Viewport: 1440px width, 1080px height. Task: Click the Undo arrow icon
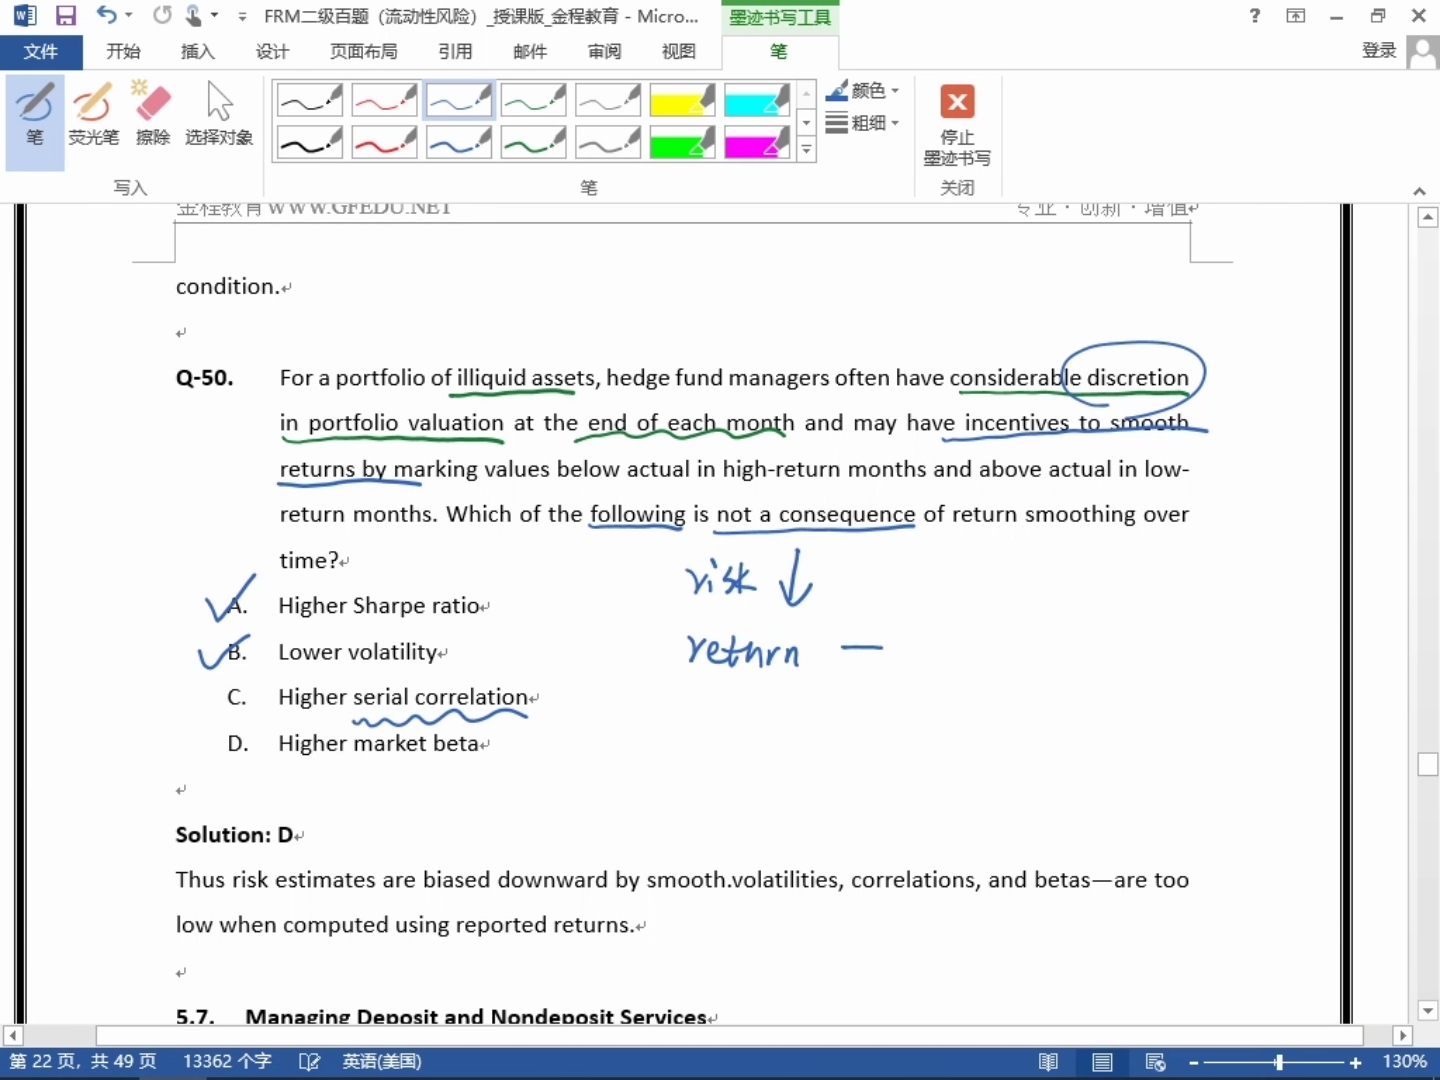[x=106, y=16]
